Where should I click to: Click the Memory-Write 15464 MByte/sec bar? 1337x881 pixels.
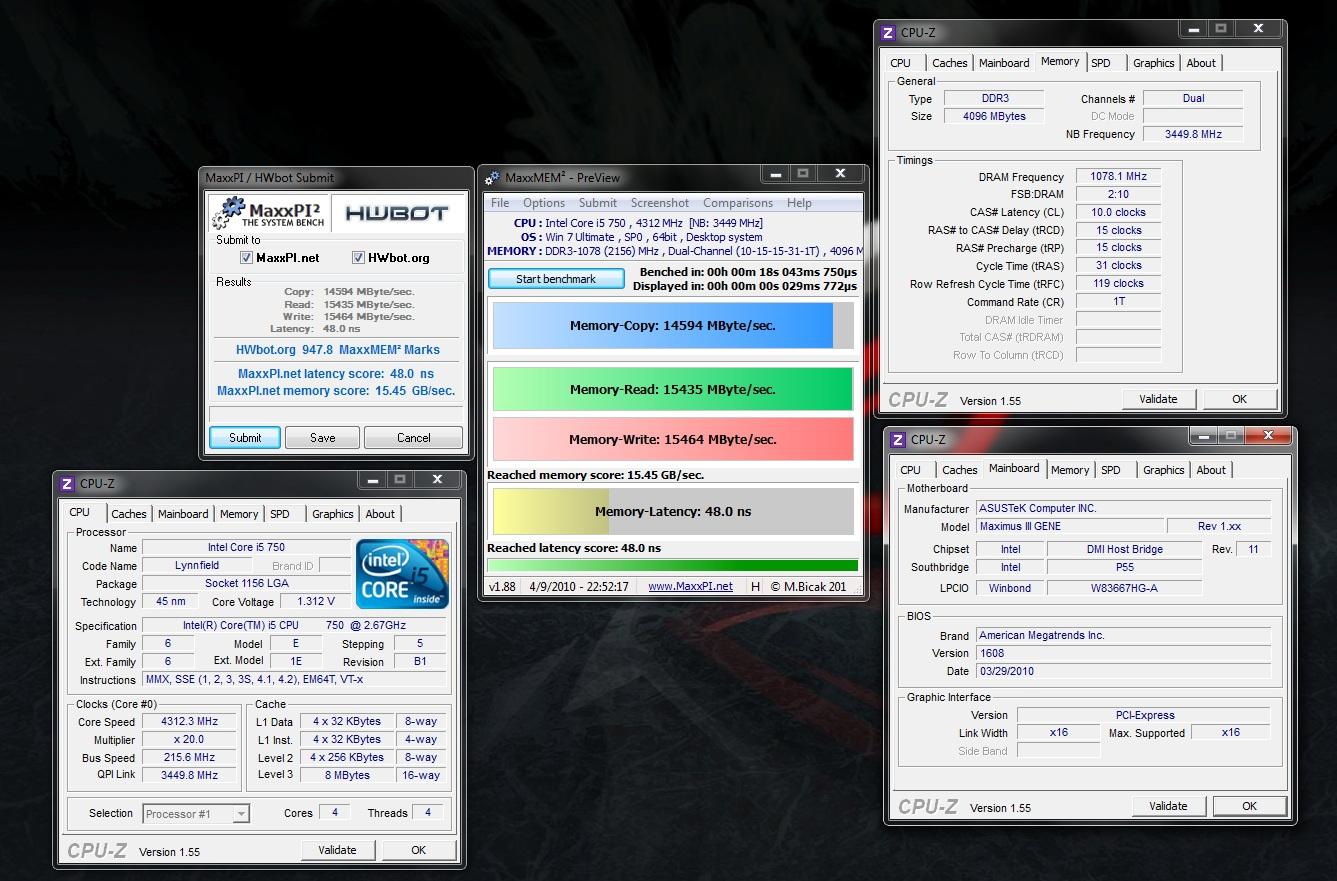673,439
